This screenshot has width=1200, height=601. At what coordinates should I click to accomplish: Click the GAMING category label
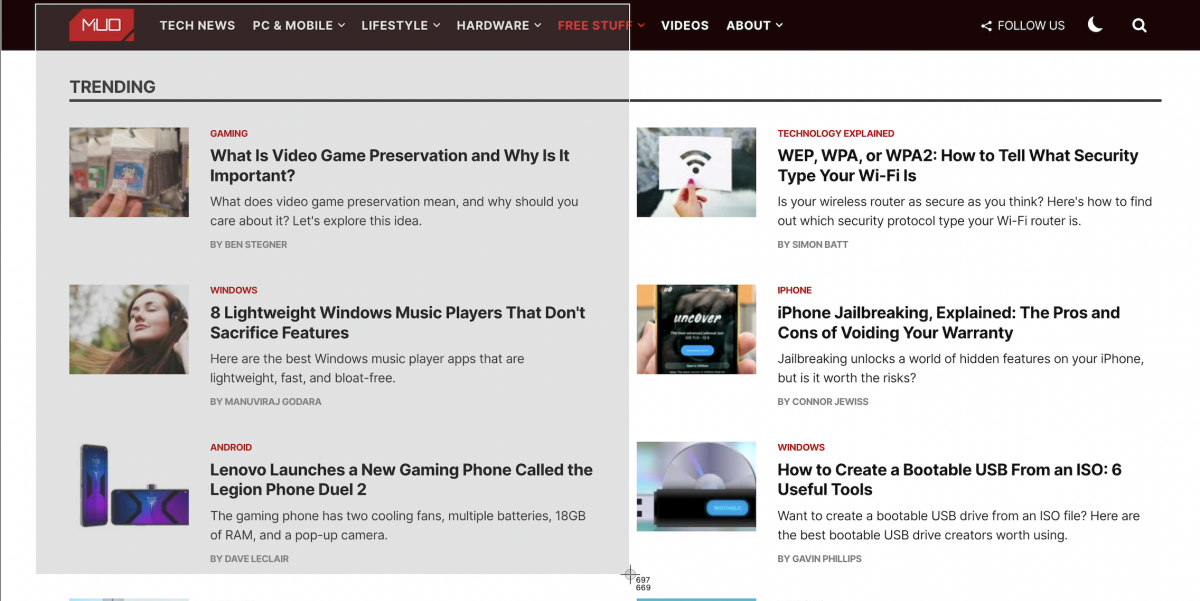pyautogui.click(x=228, y=133)
